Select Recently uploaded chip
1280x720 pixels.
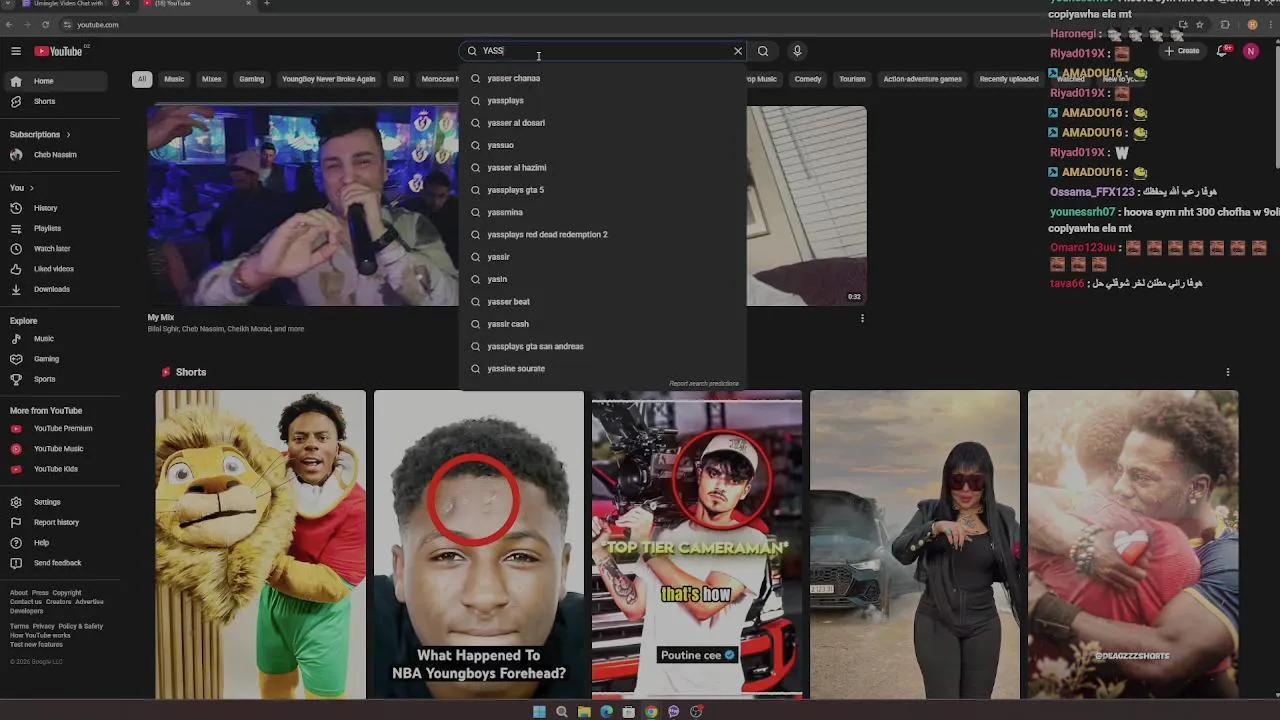click(x=1009, y=79)
